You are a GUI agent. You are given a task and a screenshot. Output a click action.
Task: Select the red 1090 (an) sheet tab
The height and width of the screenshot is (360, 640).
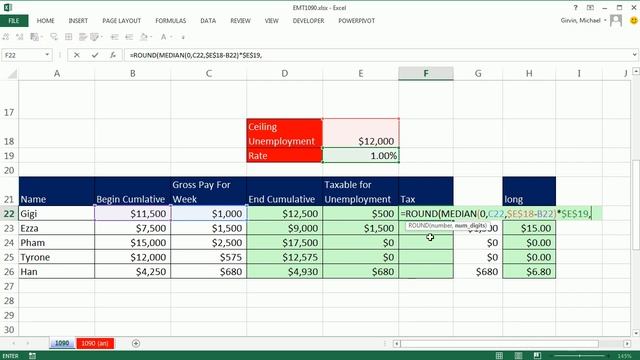click(x=95, y=343)
